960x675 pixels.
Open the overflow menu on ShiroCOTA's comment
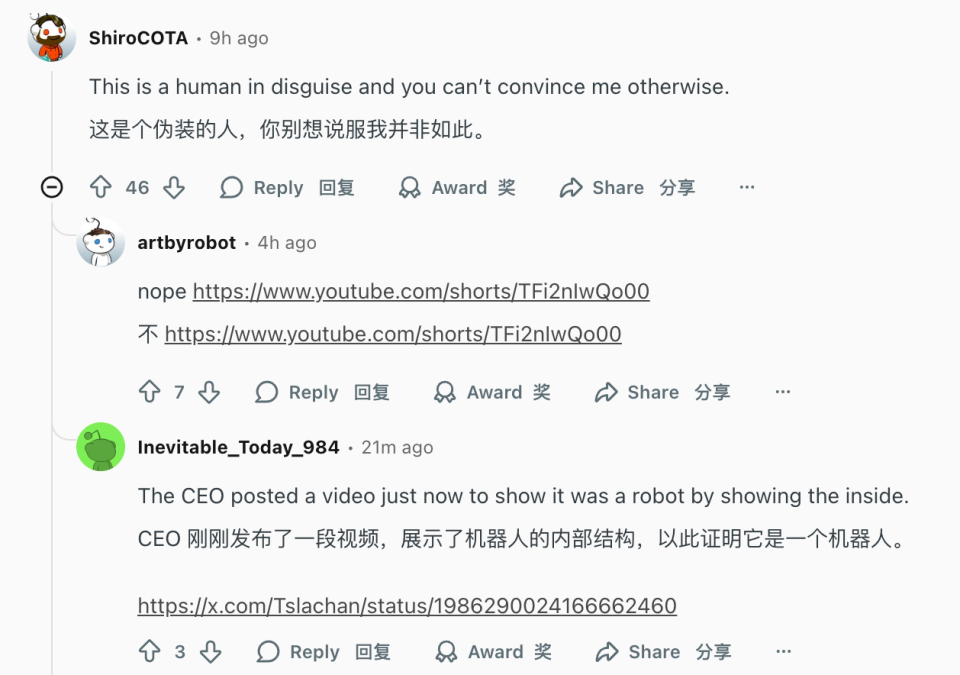[x=746, y=187]
